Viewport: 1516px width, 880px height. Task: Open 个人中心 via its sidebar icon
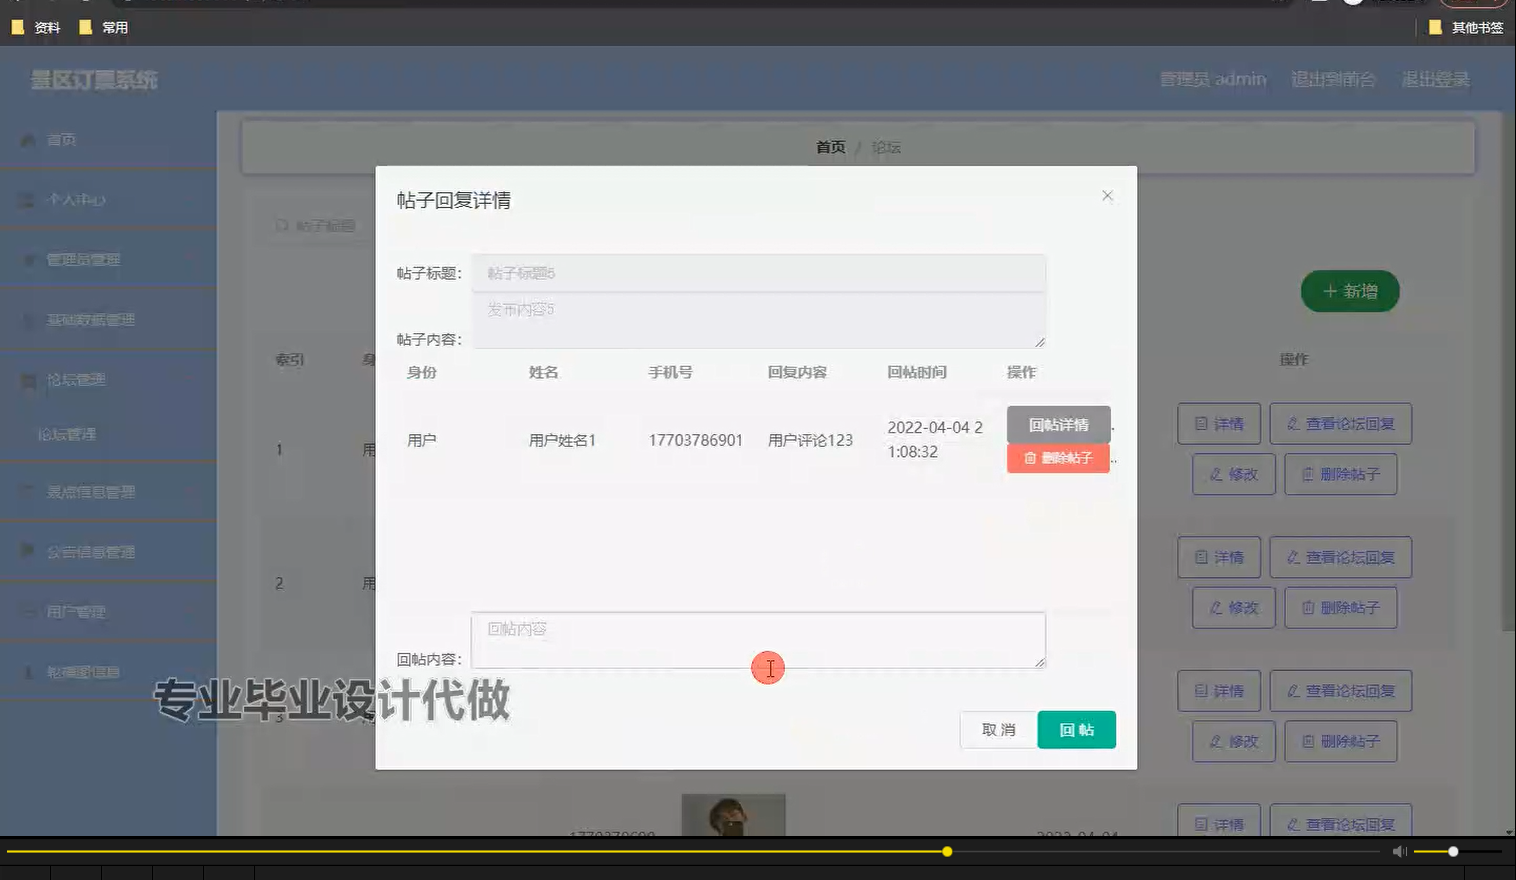point(24,199)
